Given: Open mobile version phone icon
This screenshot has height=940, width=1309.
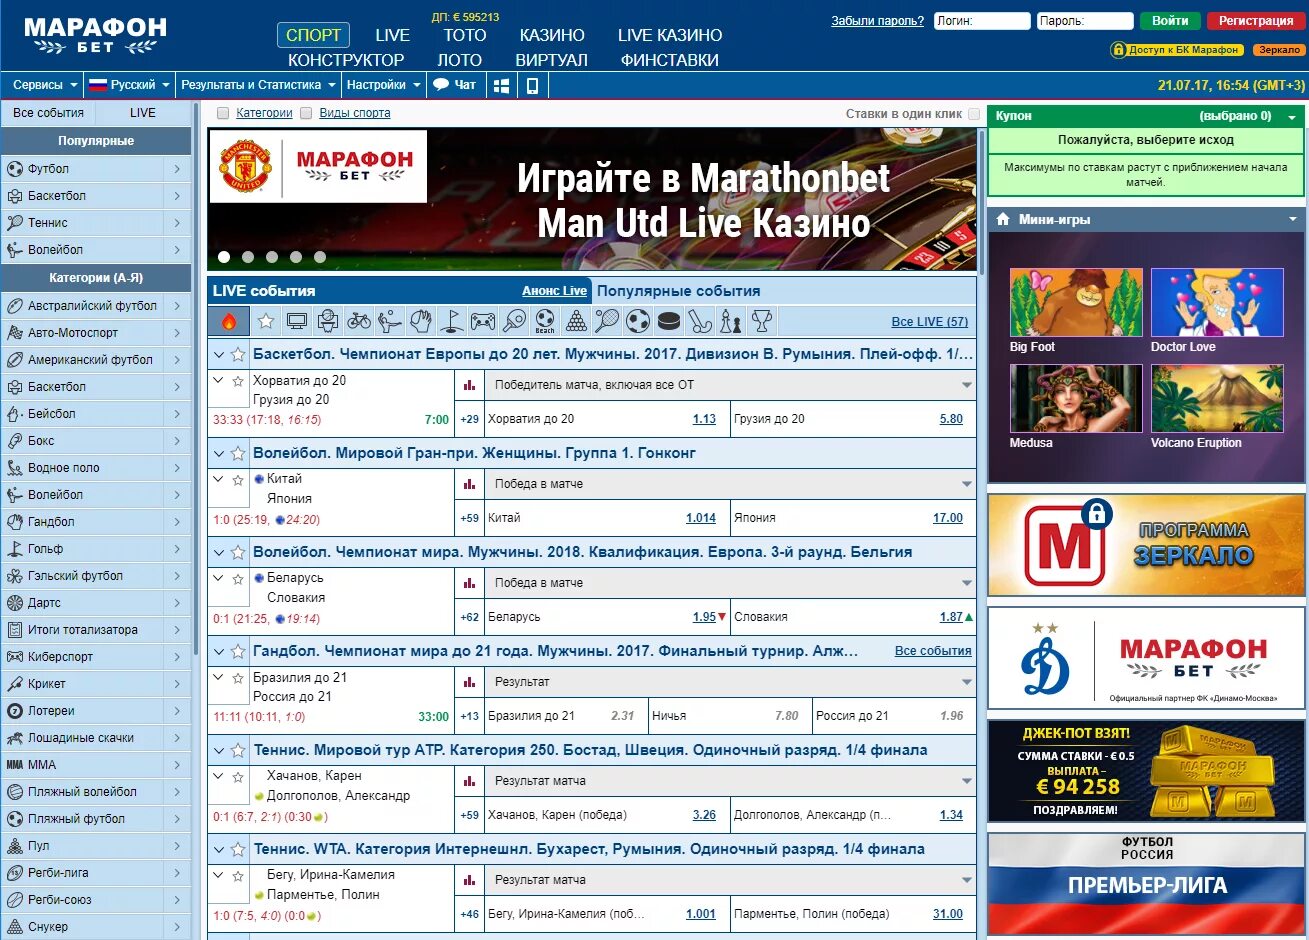Looking at the screenshot, I should (532, 85).
